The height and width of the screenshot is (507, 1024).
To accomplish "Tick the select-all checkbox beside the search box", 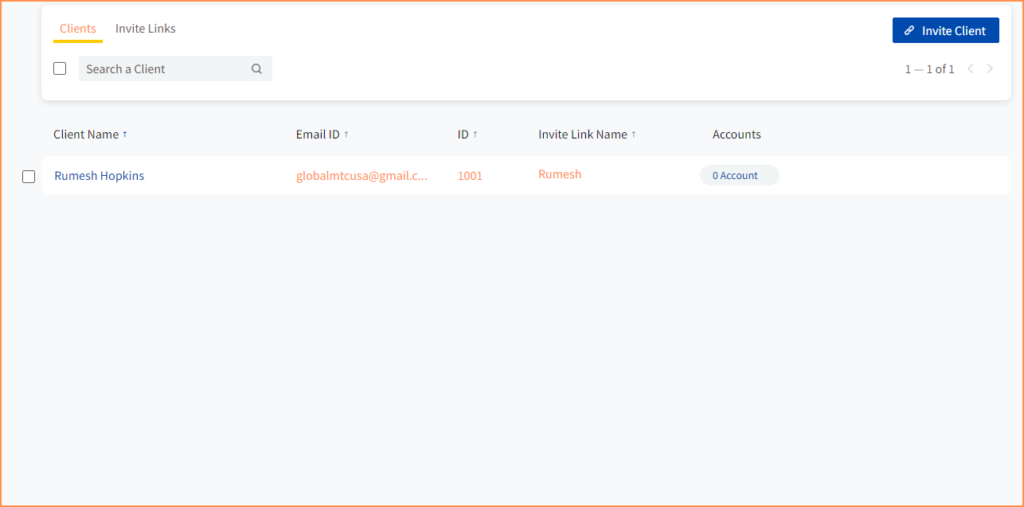I will point(59,69).
